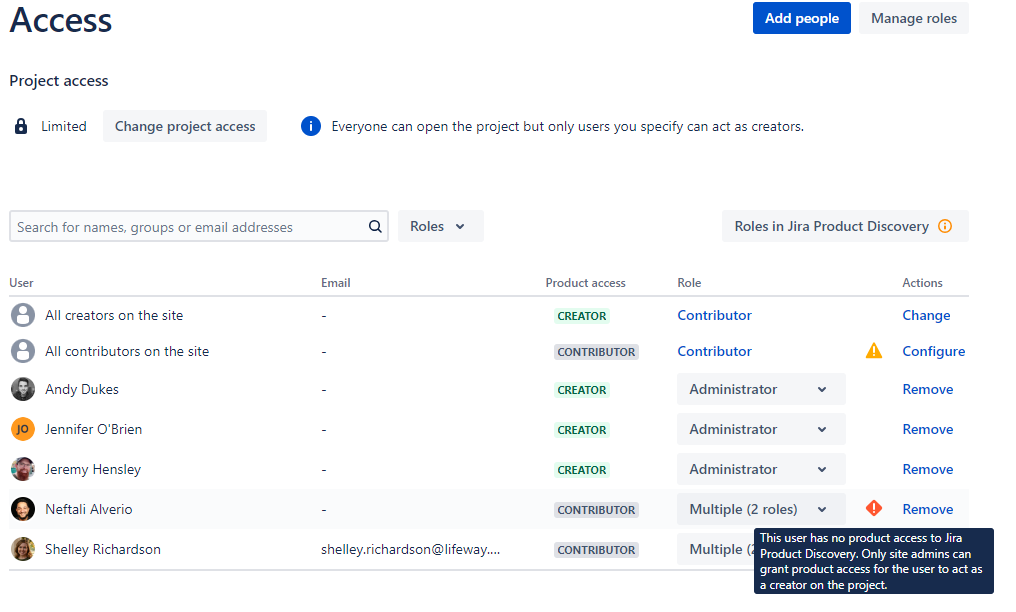This screenshot has height=612, width=1016.
Task: Click the magnifying glass search icon
Action: [x=375, y=226]
